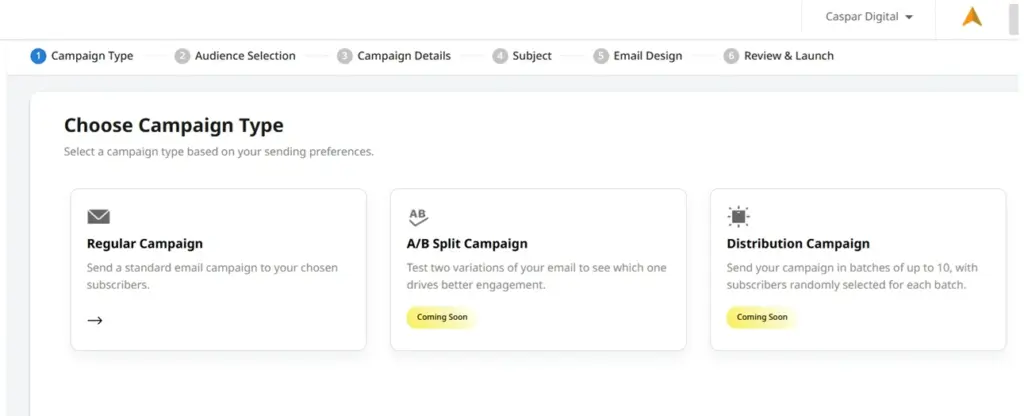Screen dimensions: 1024x416
Task: Click the step 1 numbered circle
Action: (38, 56)
